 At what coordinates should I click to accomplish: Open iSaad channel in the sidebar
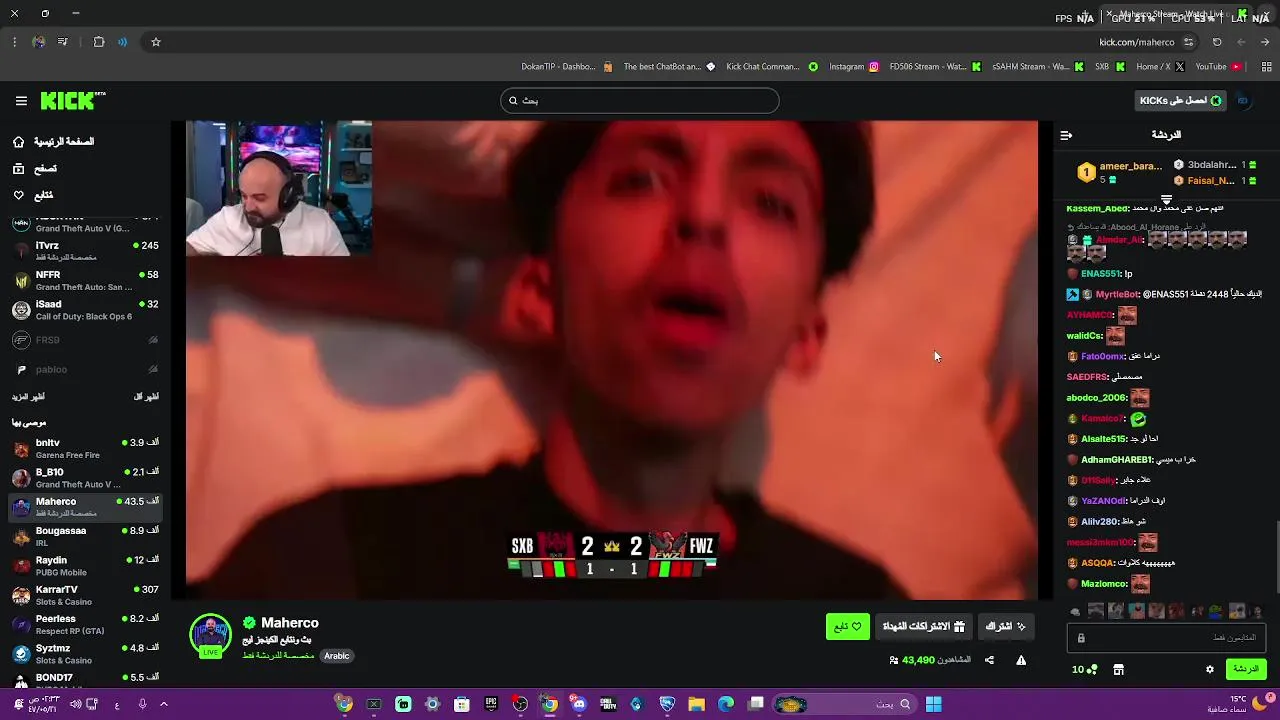pos(85,310)
